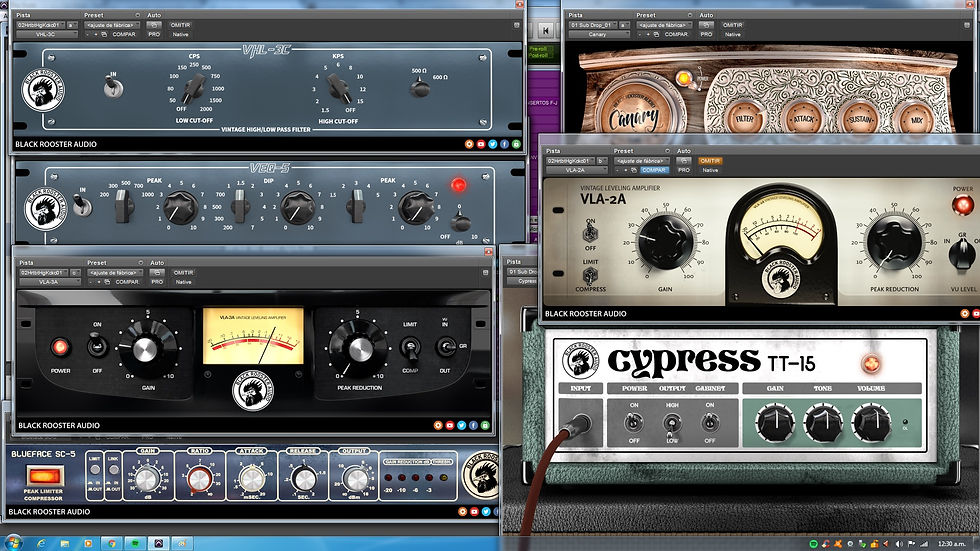The width and height of the screenshot is (980, 551).
Task: Open settings gear icon in VHL-3C footer
Action: tap(469, 144)
